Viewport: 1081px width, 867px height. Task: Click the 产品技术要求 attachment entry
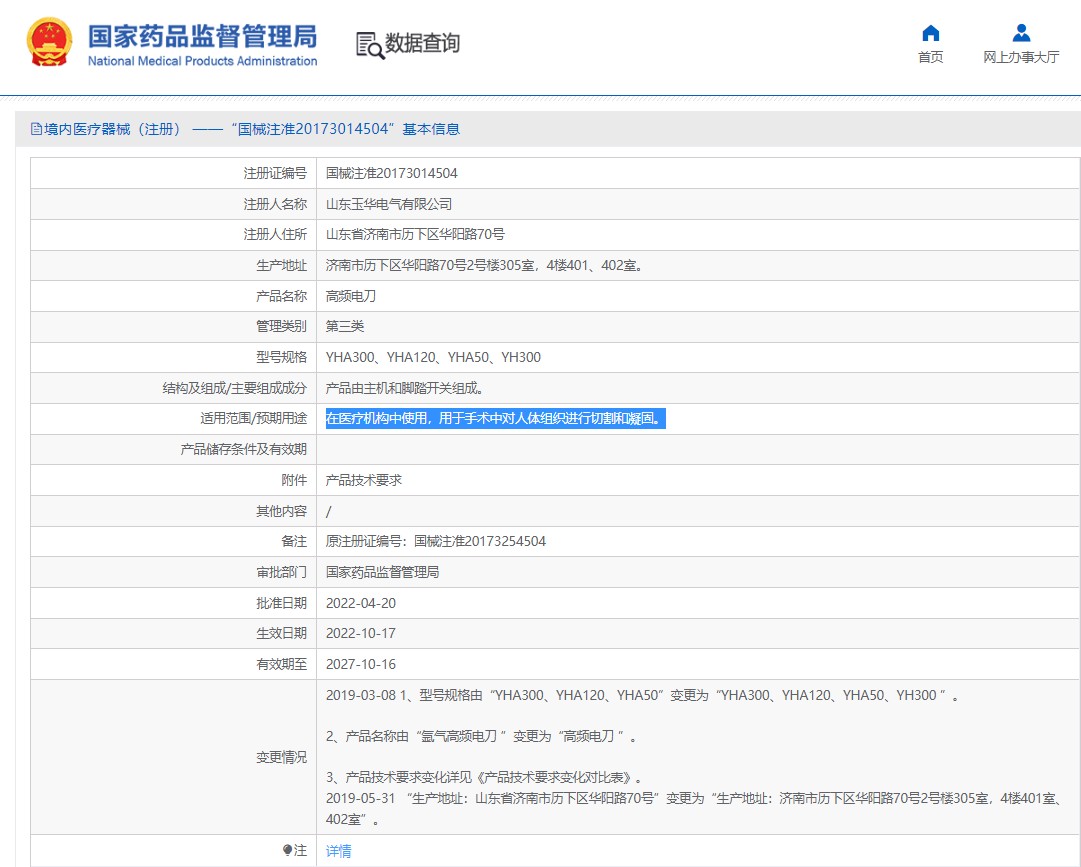[x=364, y=480]
